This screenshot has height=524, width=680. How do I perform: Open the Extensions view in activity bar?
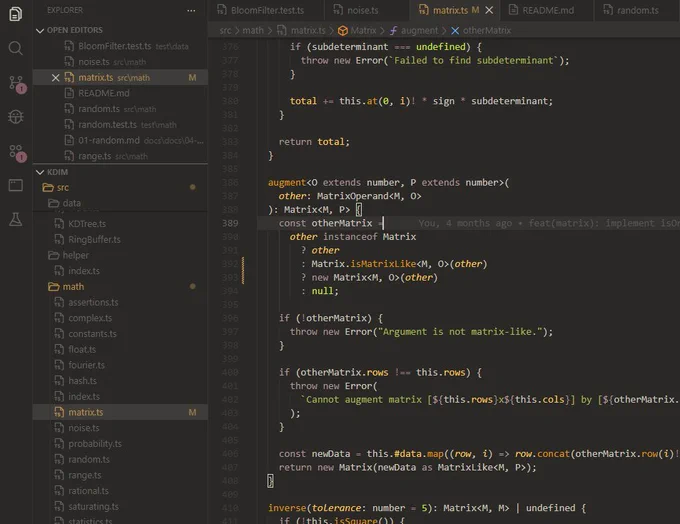(x=16, y=153)
